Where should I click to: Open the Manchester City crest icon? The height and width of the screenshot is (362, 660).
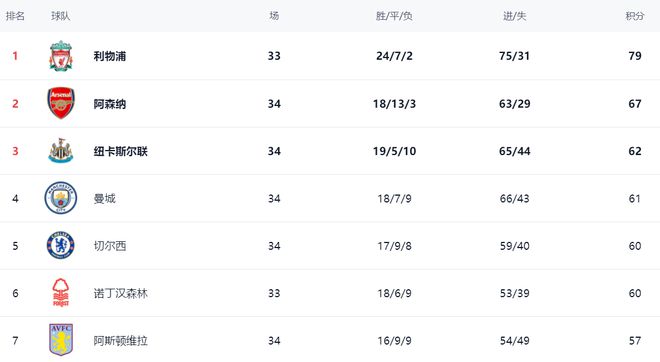61,198
